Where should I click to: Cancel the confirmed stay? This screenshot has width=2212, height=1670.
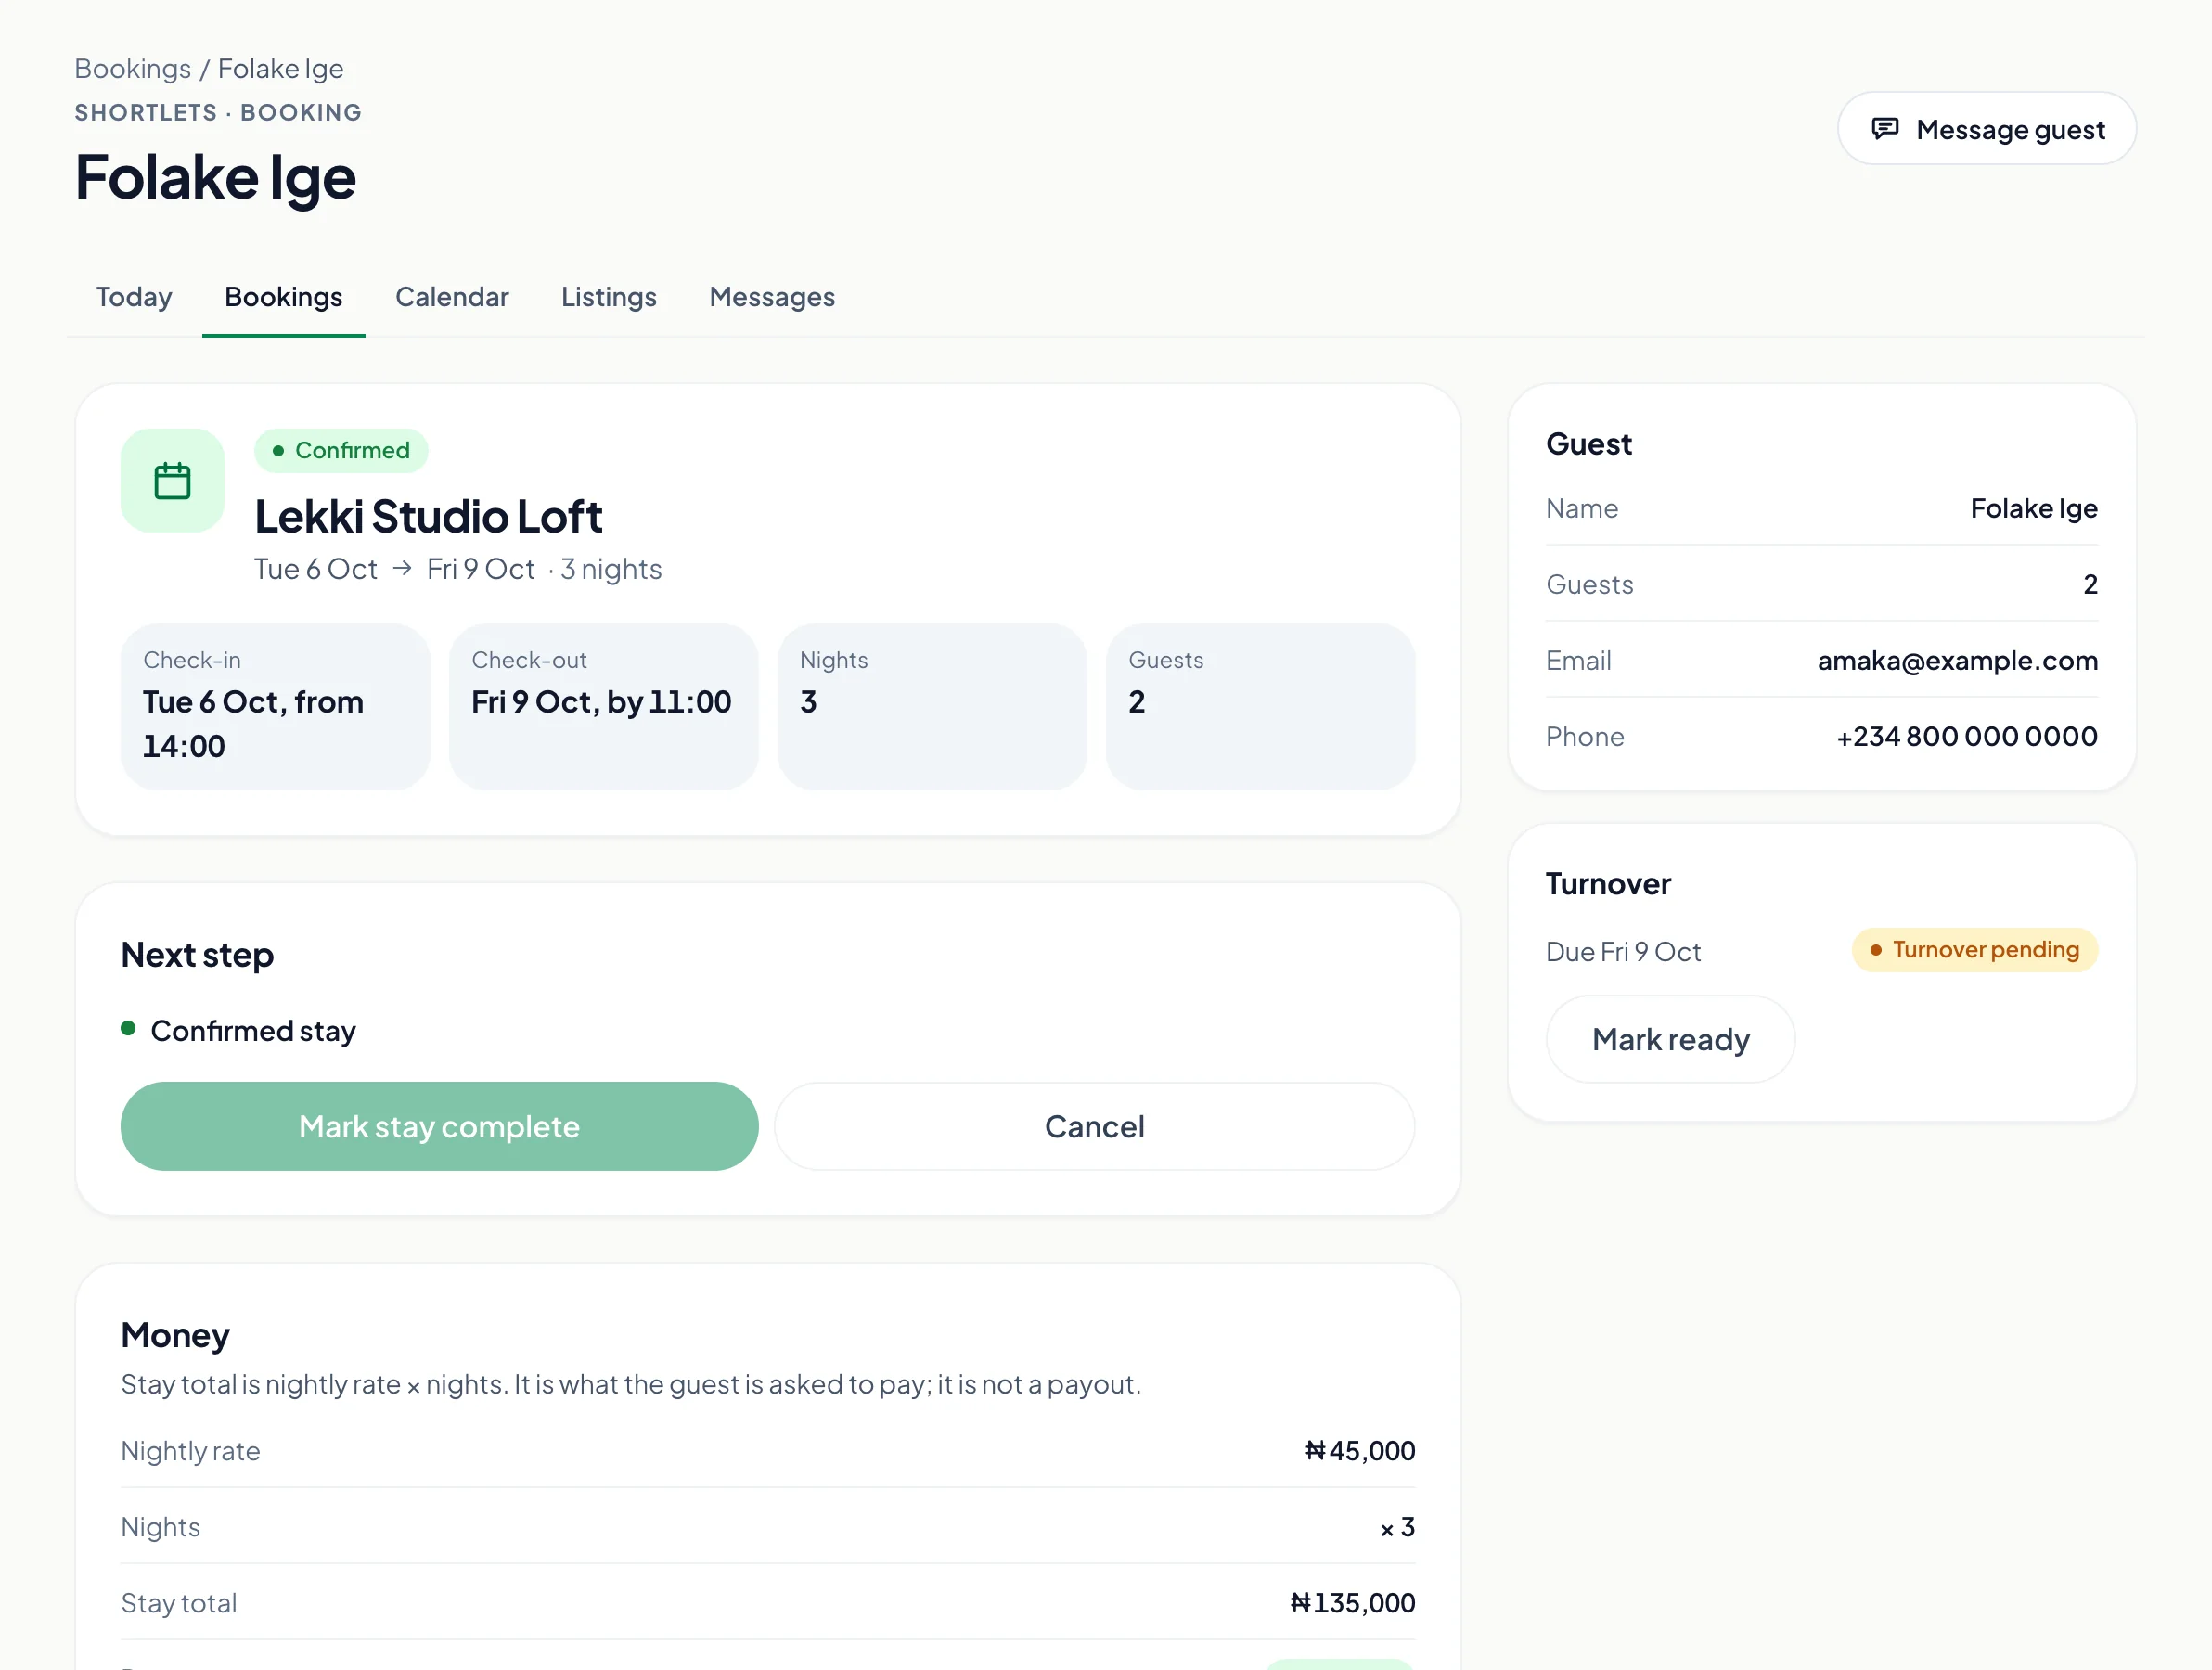pyautogui.click(x=1095, y=1127)
